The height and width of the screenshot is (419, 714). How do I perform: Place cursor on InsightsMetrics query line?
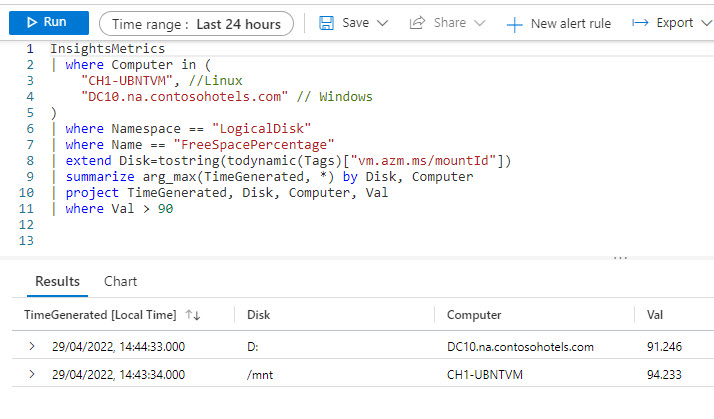[107, 48]
